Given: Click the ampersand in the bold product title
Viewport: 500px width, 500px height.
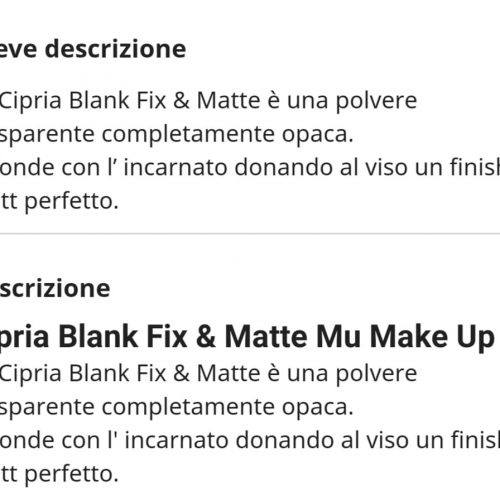Looking at the screenshot, I should point(206,337).
